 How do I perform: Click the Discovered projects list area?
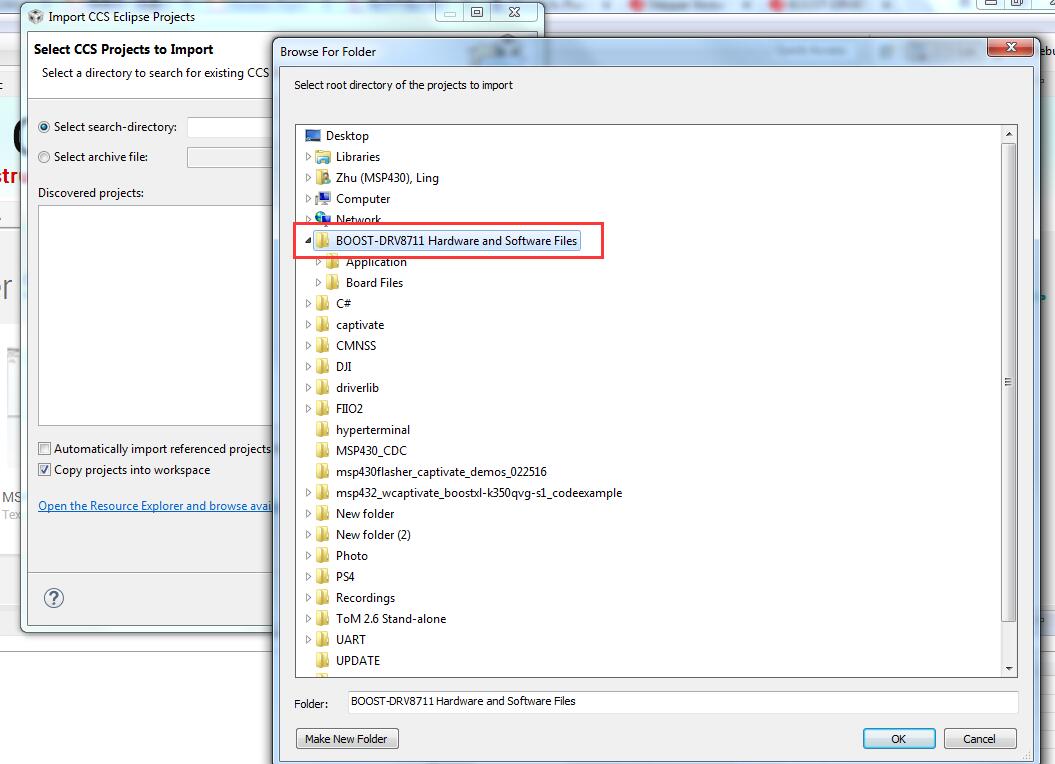pyautogui.click(x=155, y=315)
